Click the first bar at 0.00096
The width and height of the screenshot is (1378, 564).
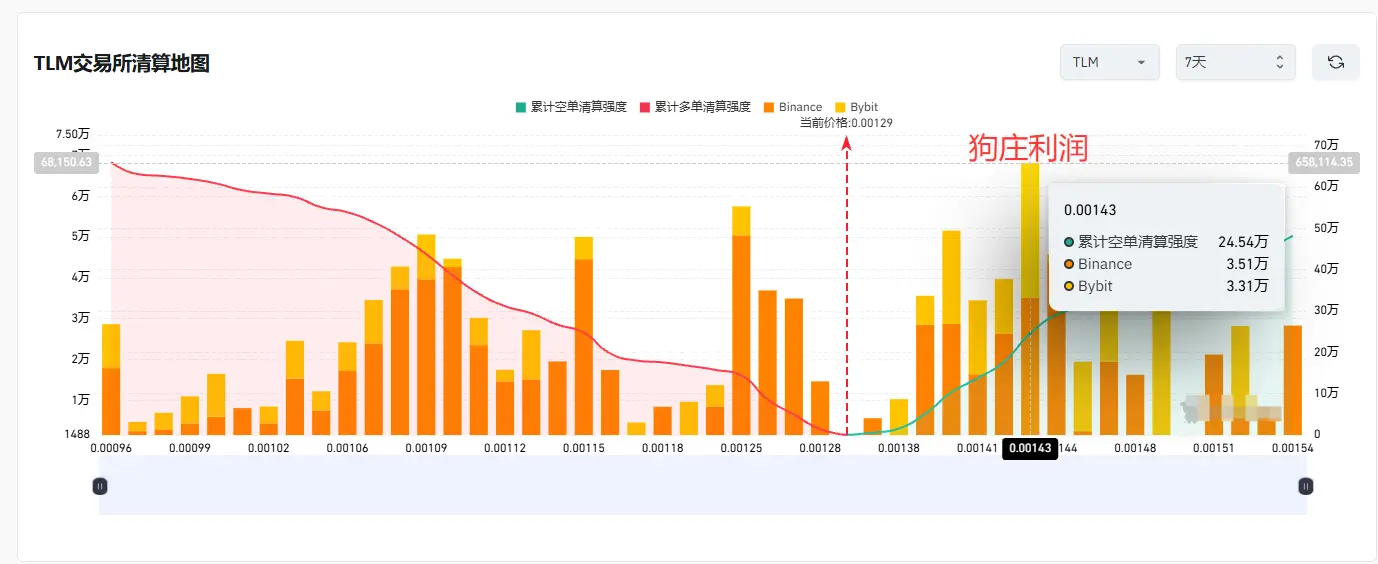[111, 380]
